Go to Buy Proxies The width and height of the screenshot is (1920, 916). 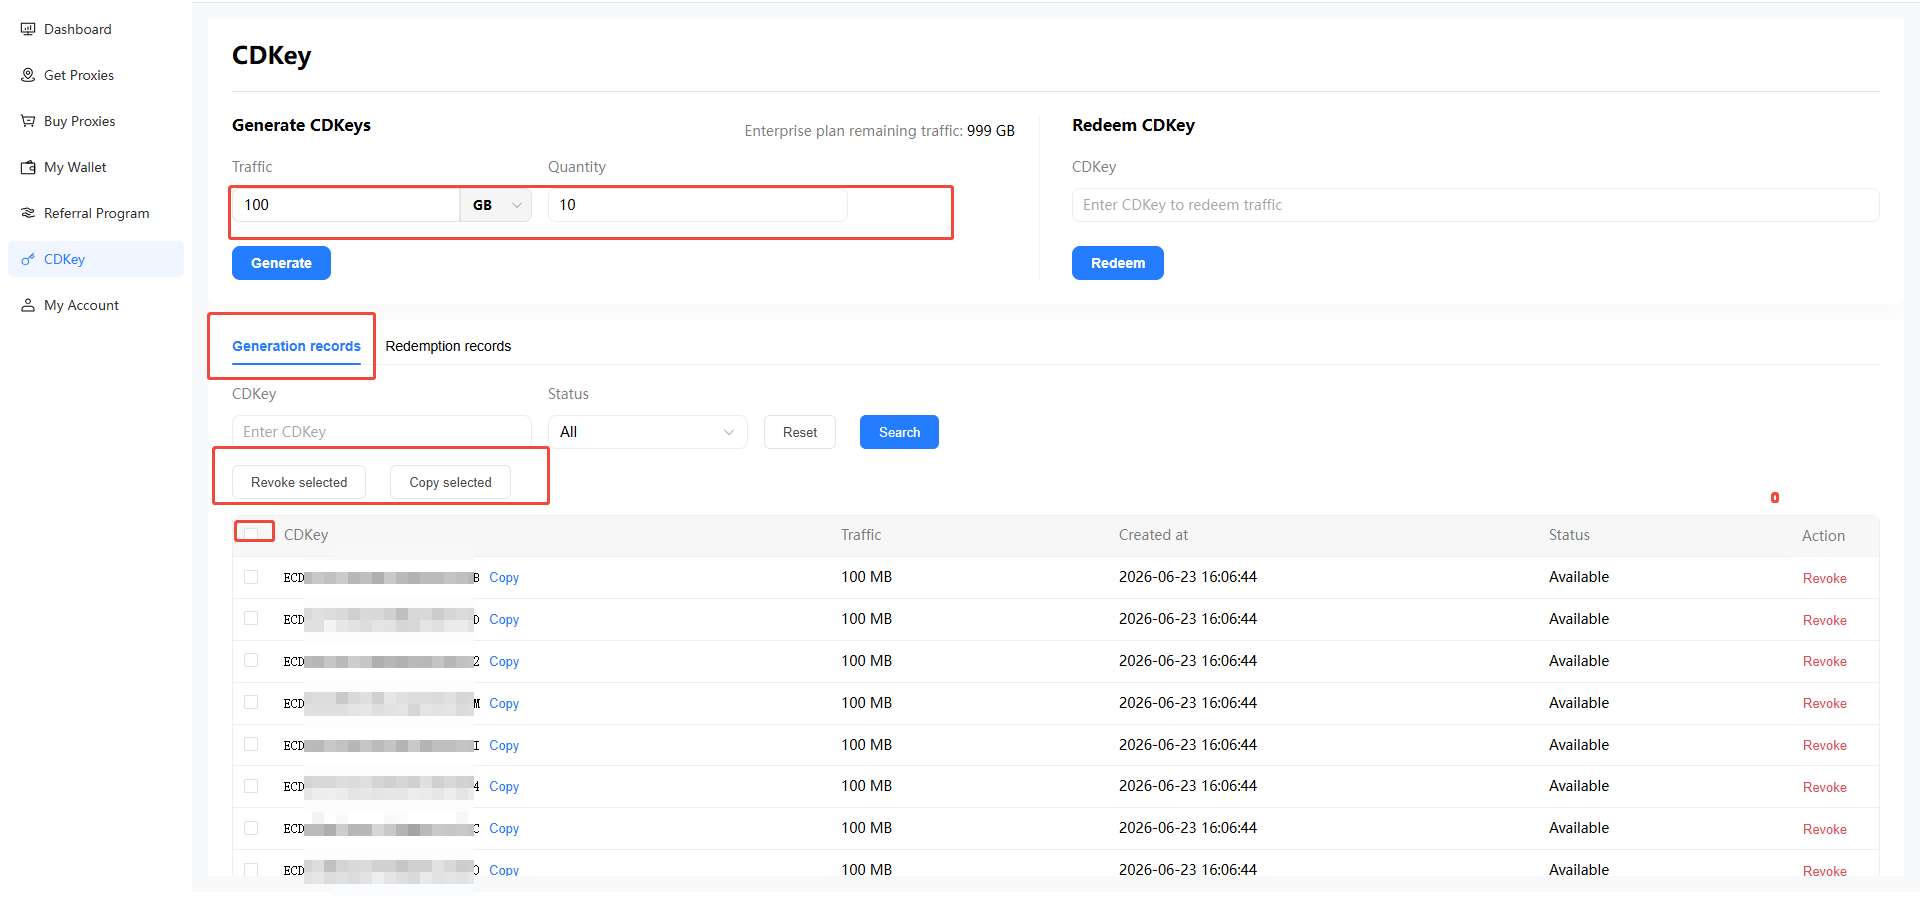point(96,121)
